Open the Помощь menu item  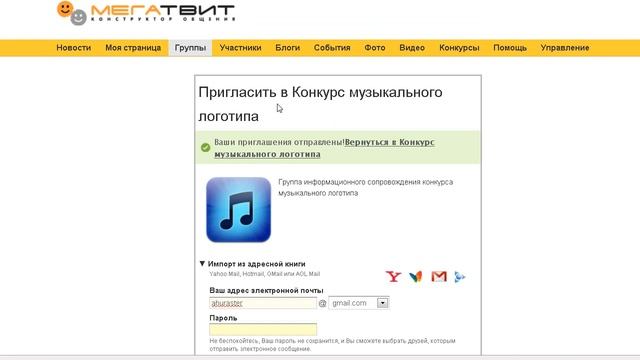coord(510,48)
